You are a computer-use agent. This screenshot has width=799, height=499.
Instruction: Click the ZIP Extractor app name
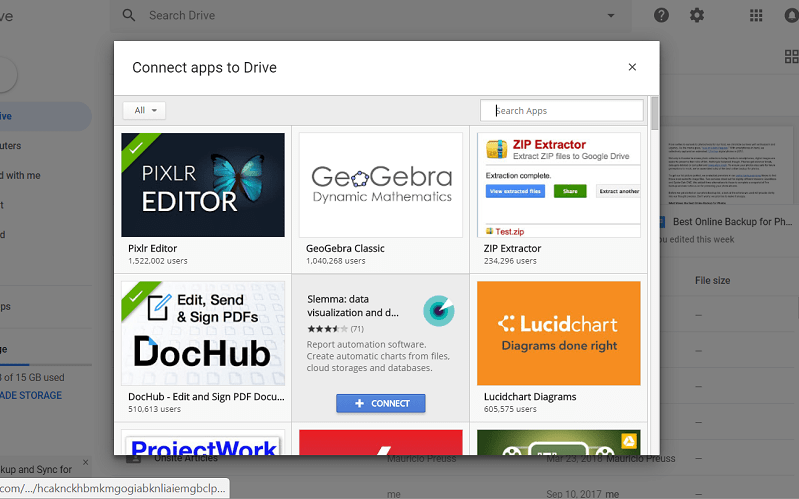pyautogui.click(x=512, y=248)
